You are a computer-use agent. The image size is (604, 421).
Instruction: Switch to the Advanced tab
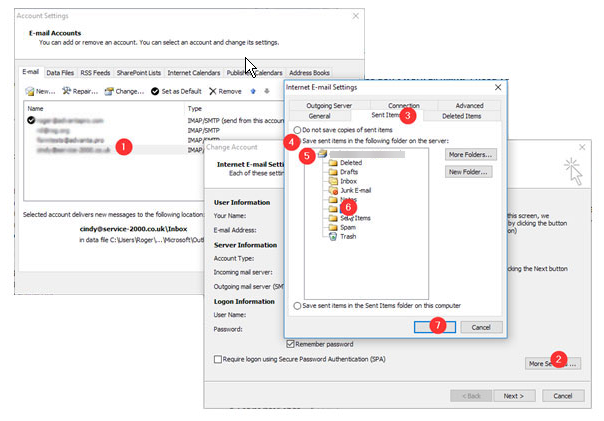coord(469,106)
